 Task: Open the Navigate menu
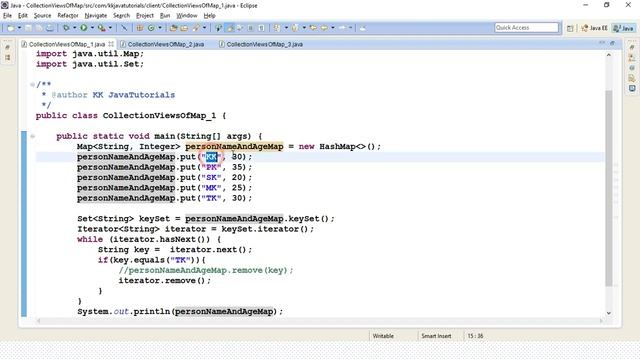pos(96,16)
